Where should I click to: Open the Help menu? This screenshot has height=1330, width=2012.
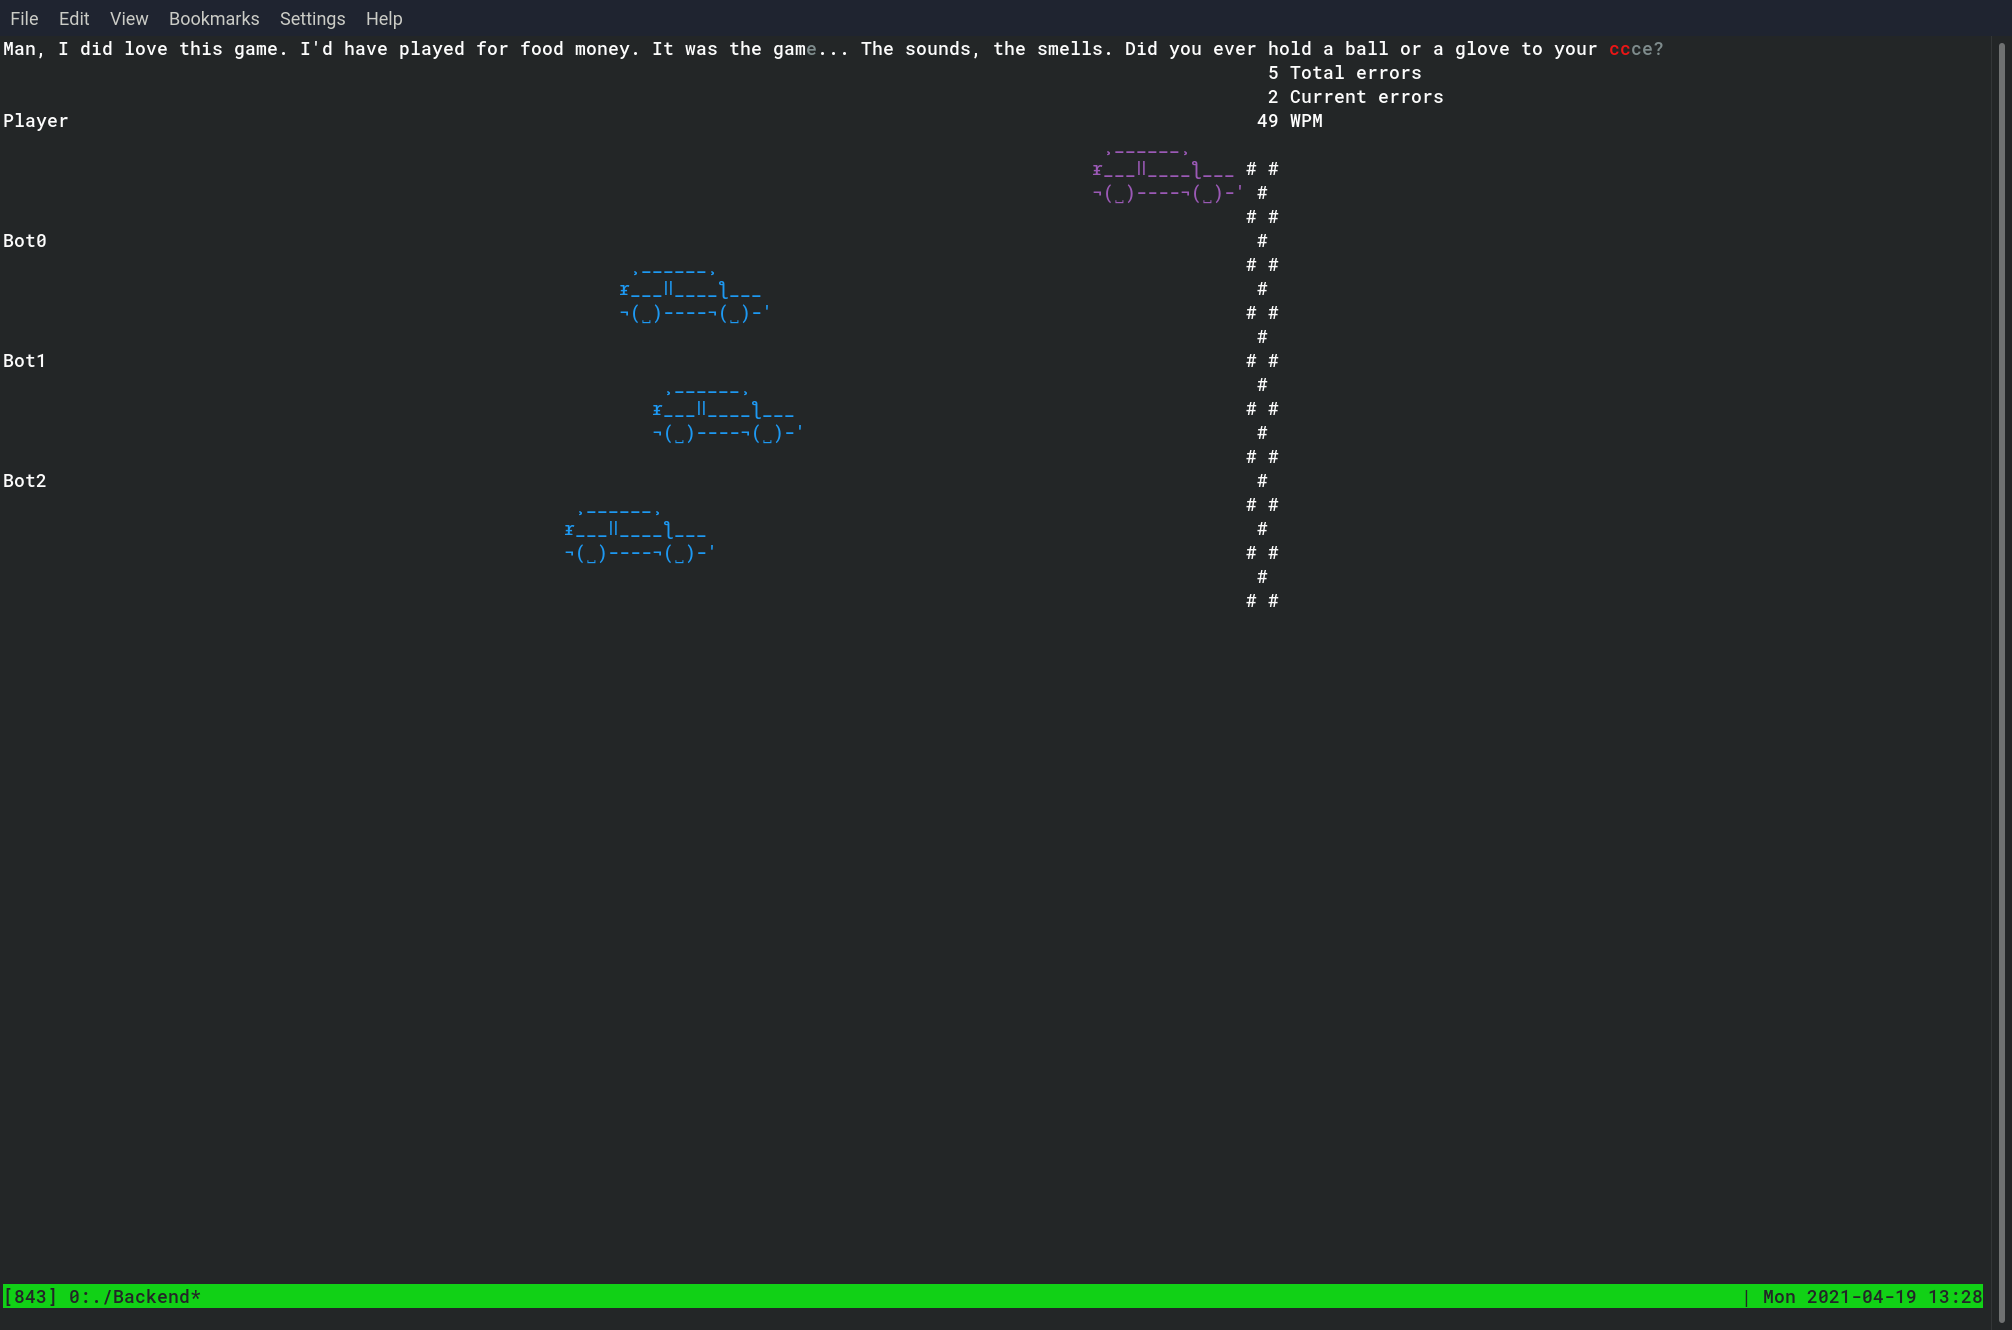tap(384, 19)
